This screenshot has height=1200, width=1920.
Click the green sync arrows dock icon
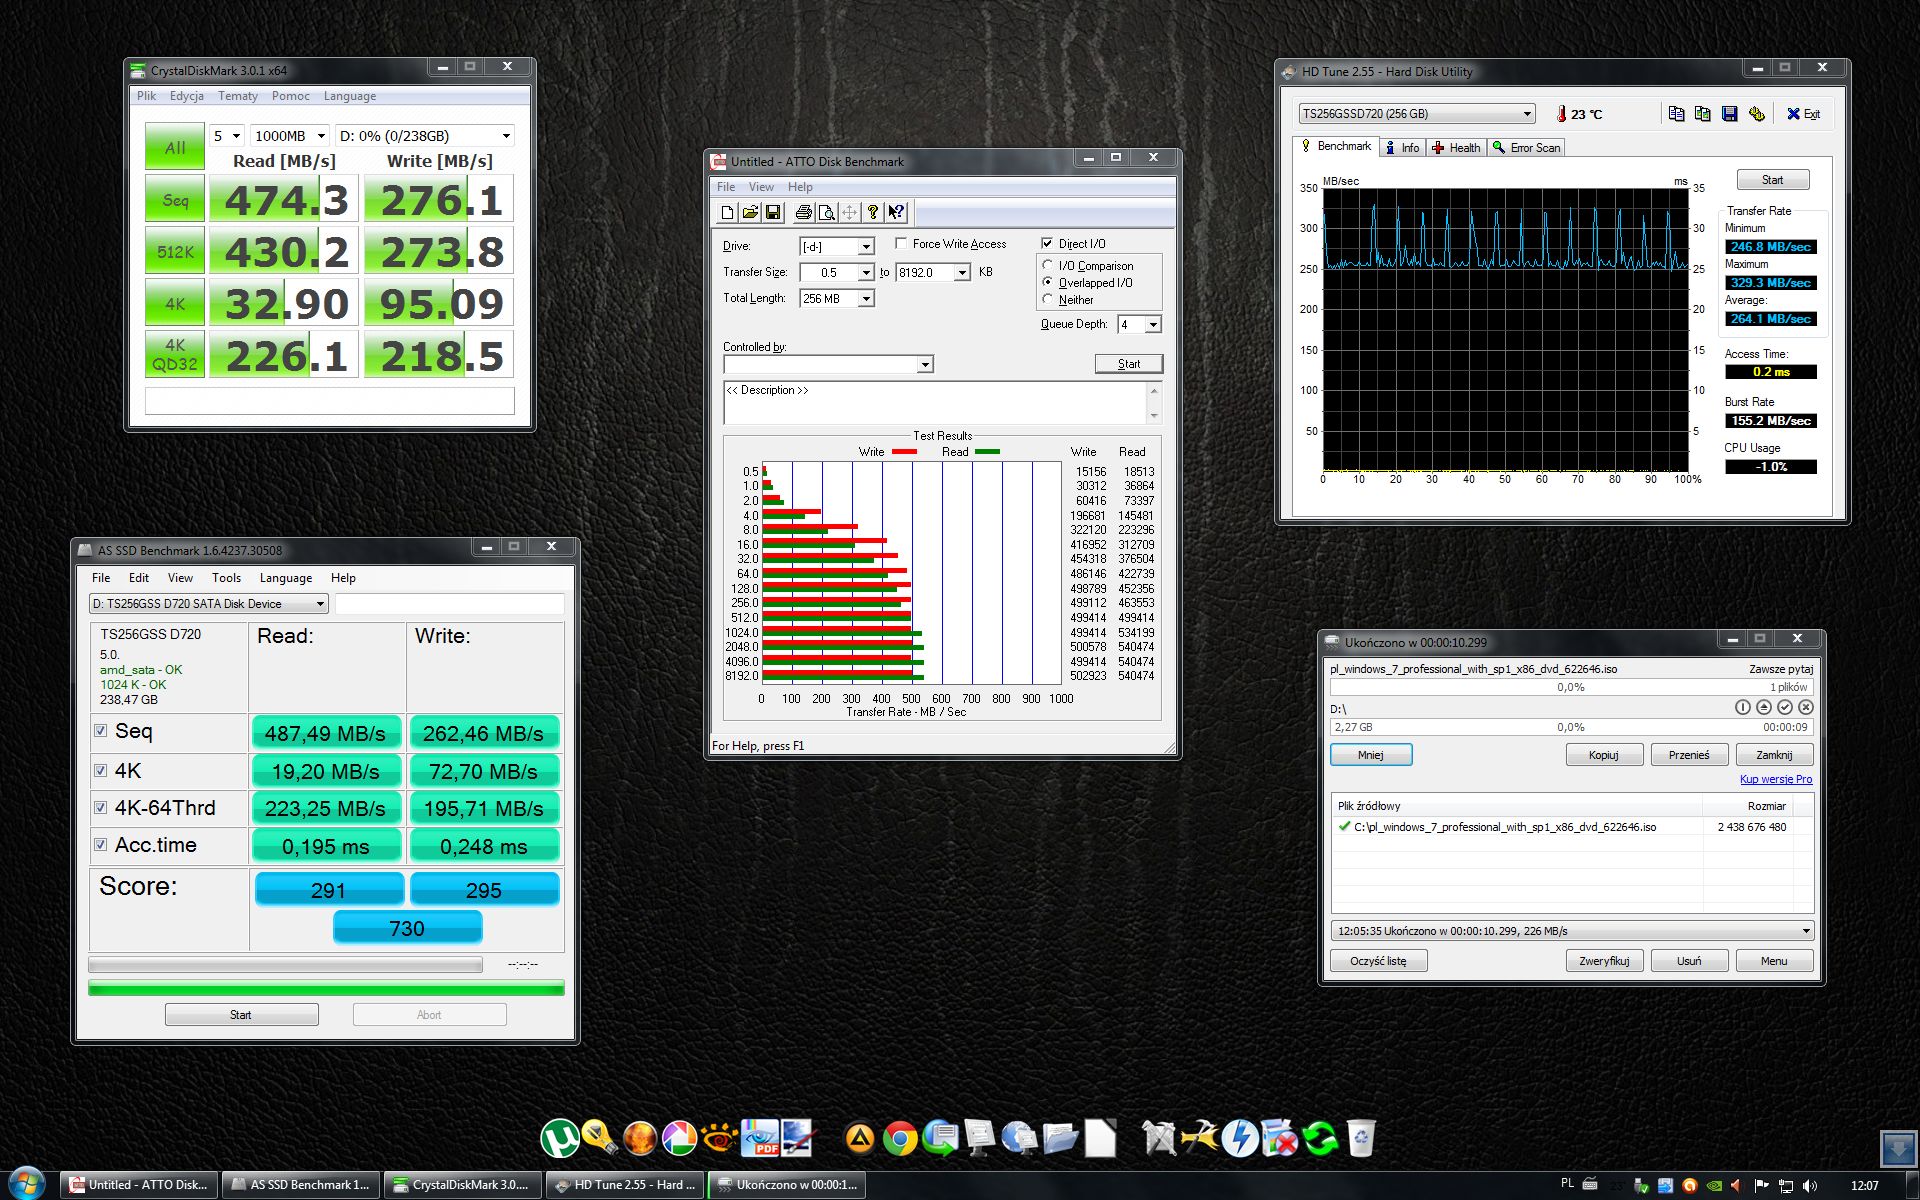click(x=1320, y=1138)
